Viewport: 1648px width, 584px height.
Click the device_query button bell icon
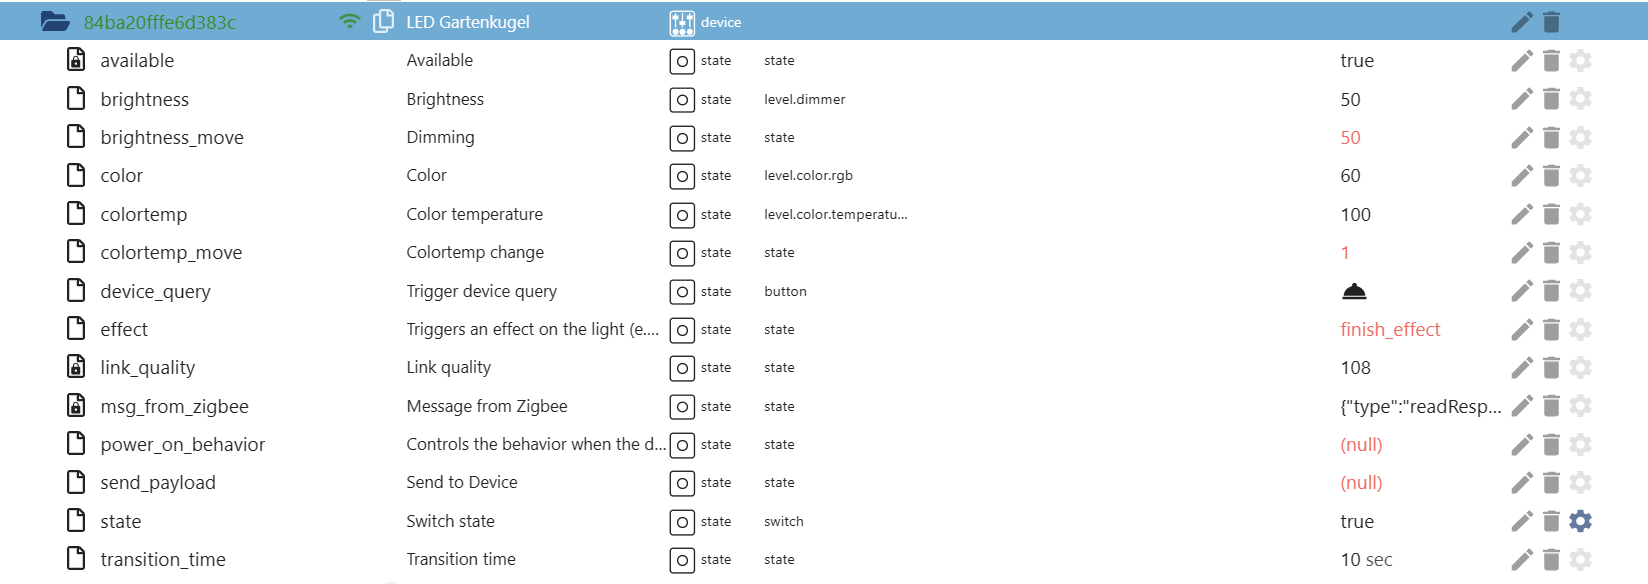(x=1354, y=291)
